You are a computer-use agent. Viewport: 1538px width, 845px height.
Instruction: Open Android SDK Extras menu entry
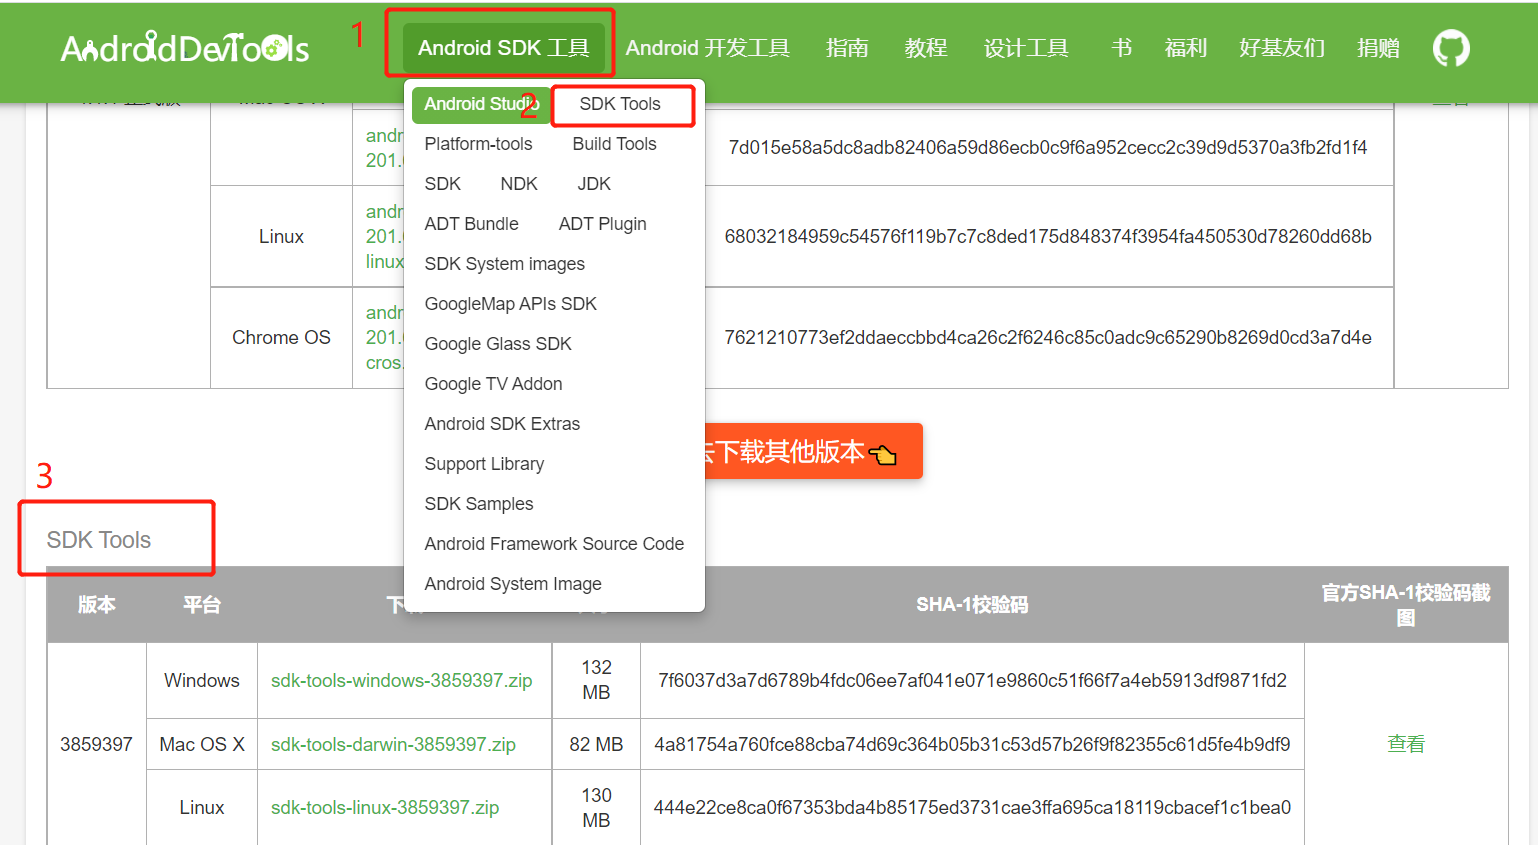(x=502, y=424)
